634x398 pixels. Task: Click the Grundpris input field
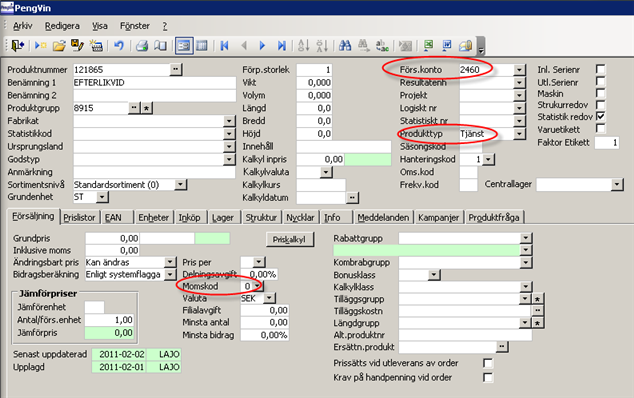tap(112, 238)
